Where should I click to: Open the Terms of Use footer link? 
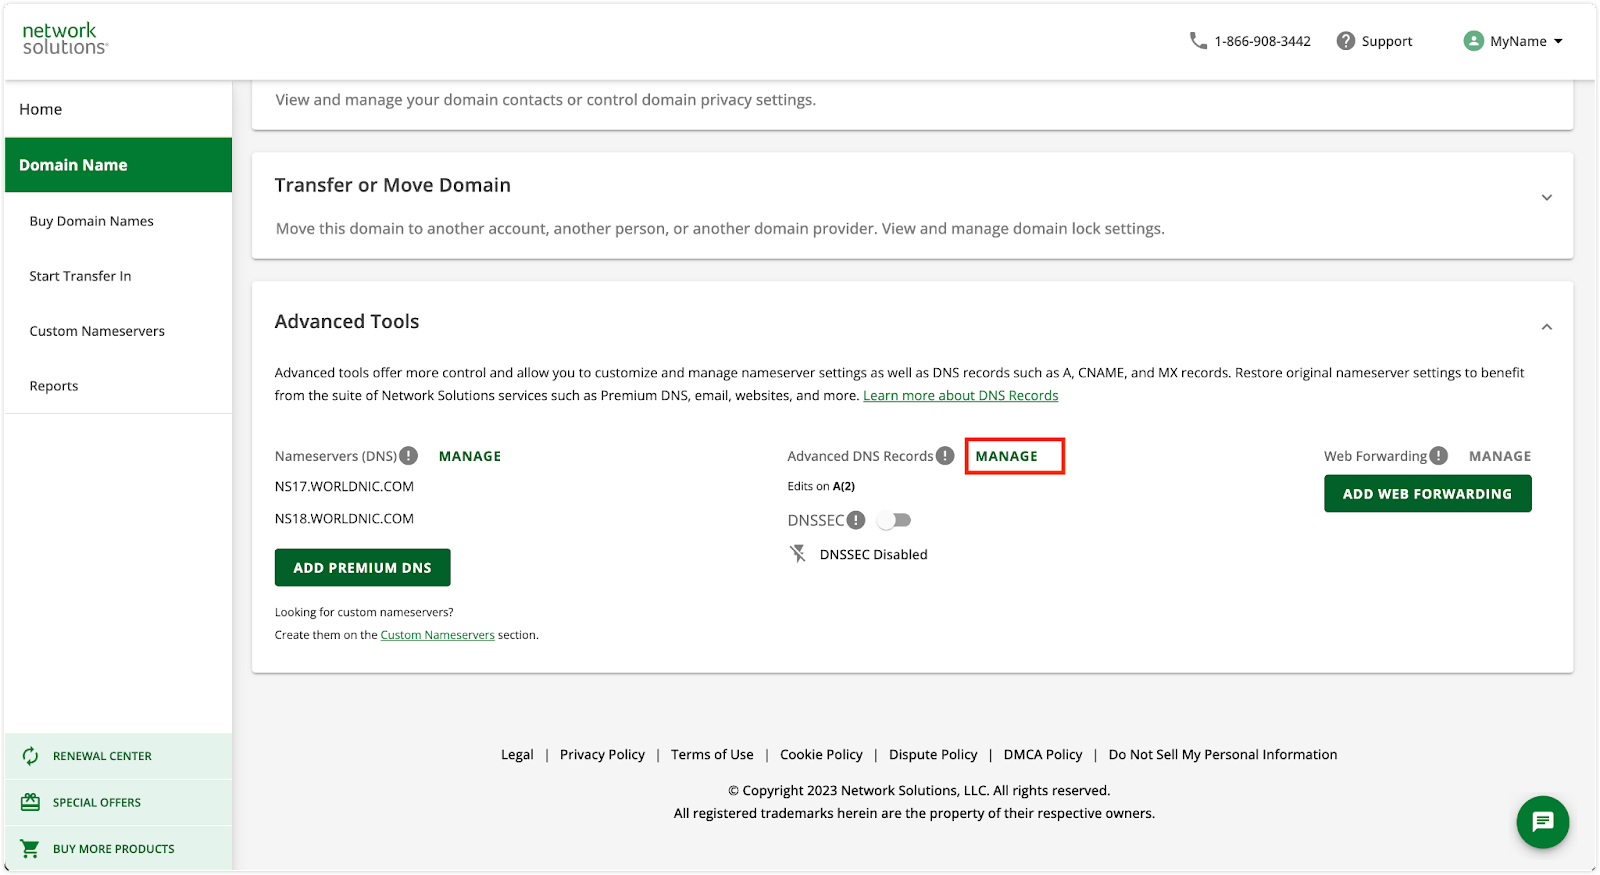pyautogui.click(x=712, y=755)
